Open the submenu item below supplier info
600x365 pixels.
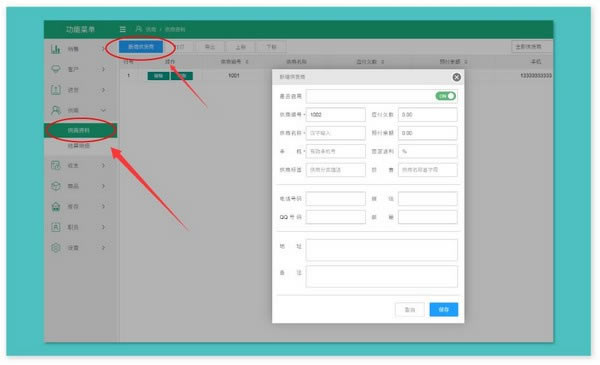[79, 146]
